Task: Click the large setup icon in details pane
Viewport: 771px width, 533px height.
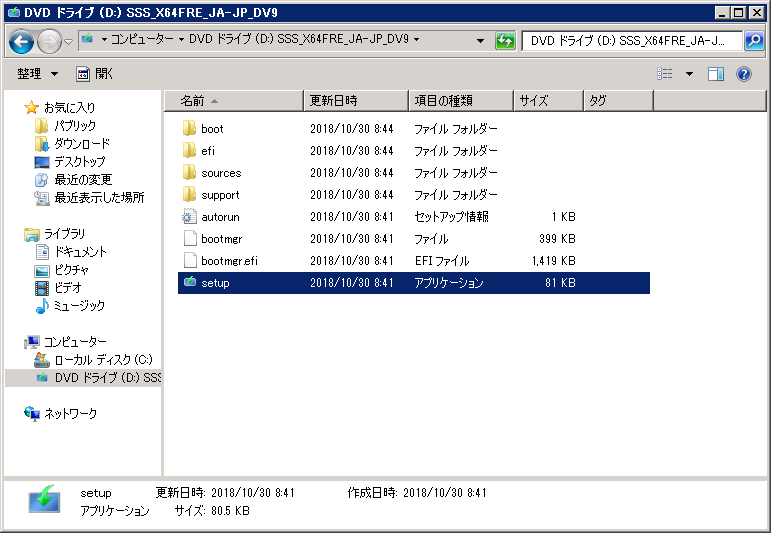Action: click(x=44, y=500)
